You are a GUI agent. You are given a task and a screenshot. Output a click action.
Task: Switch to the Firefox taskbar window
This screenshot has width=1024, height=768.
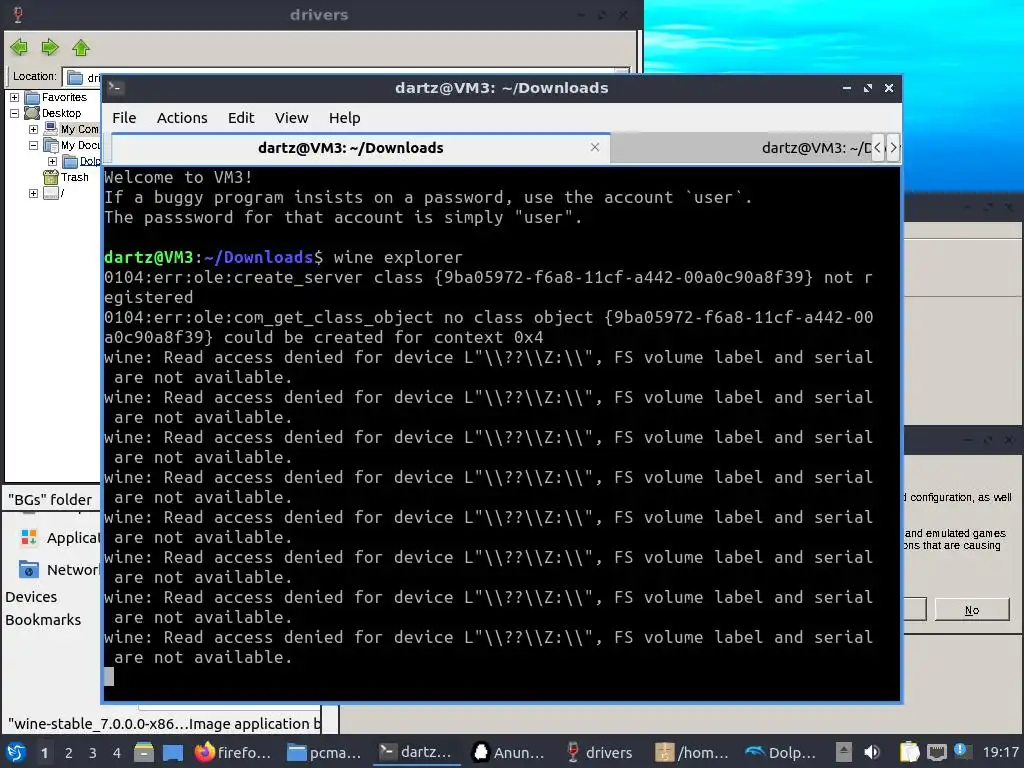pyautogui.click(x=233, y=752)
